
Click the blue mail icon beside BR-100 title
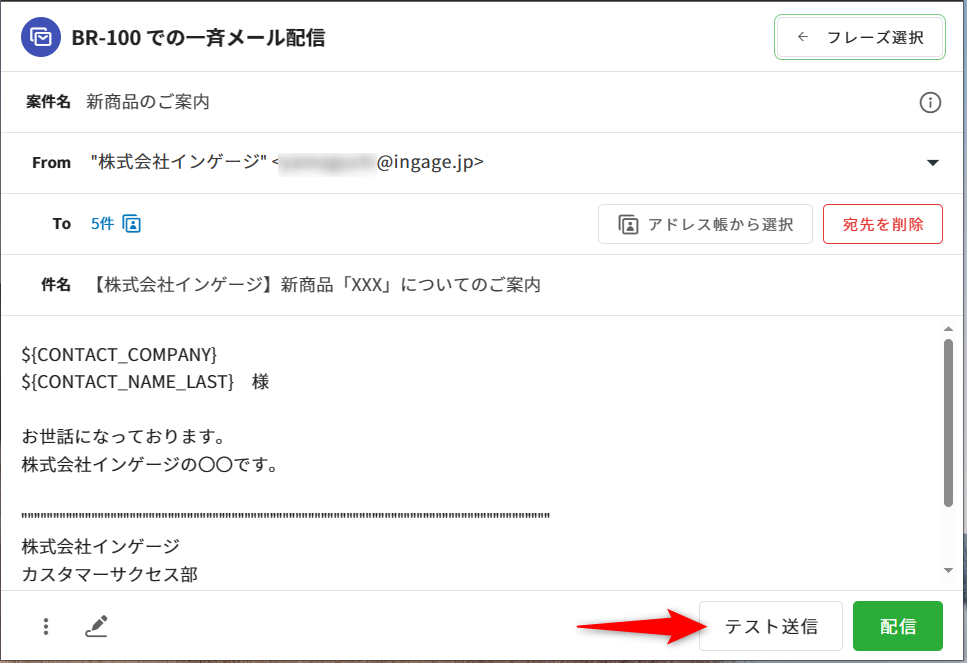41,38
